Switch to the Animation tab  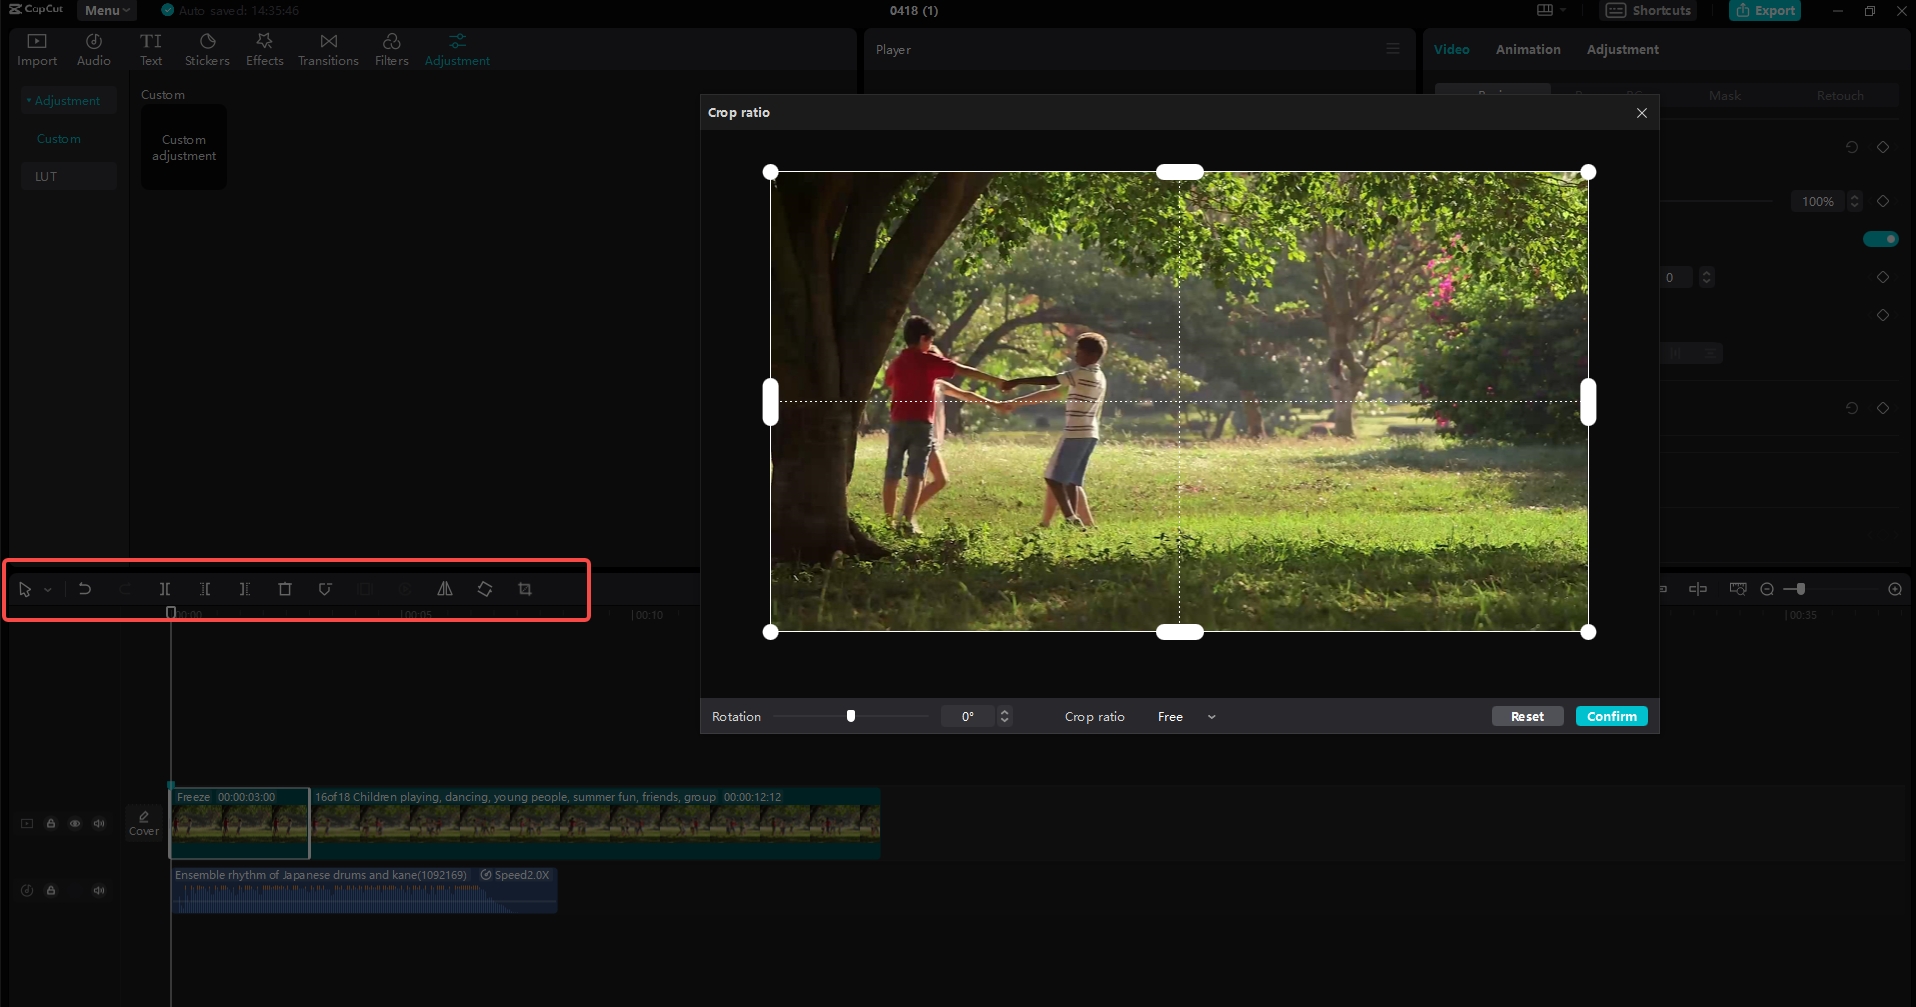click(1527, 49)
